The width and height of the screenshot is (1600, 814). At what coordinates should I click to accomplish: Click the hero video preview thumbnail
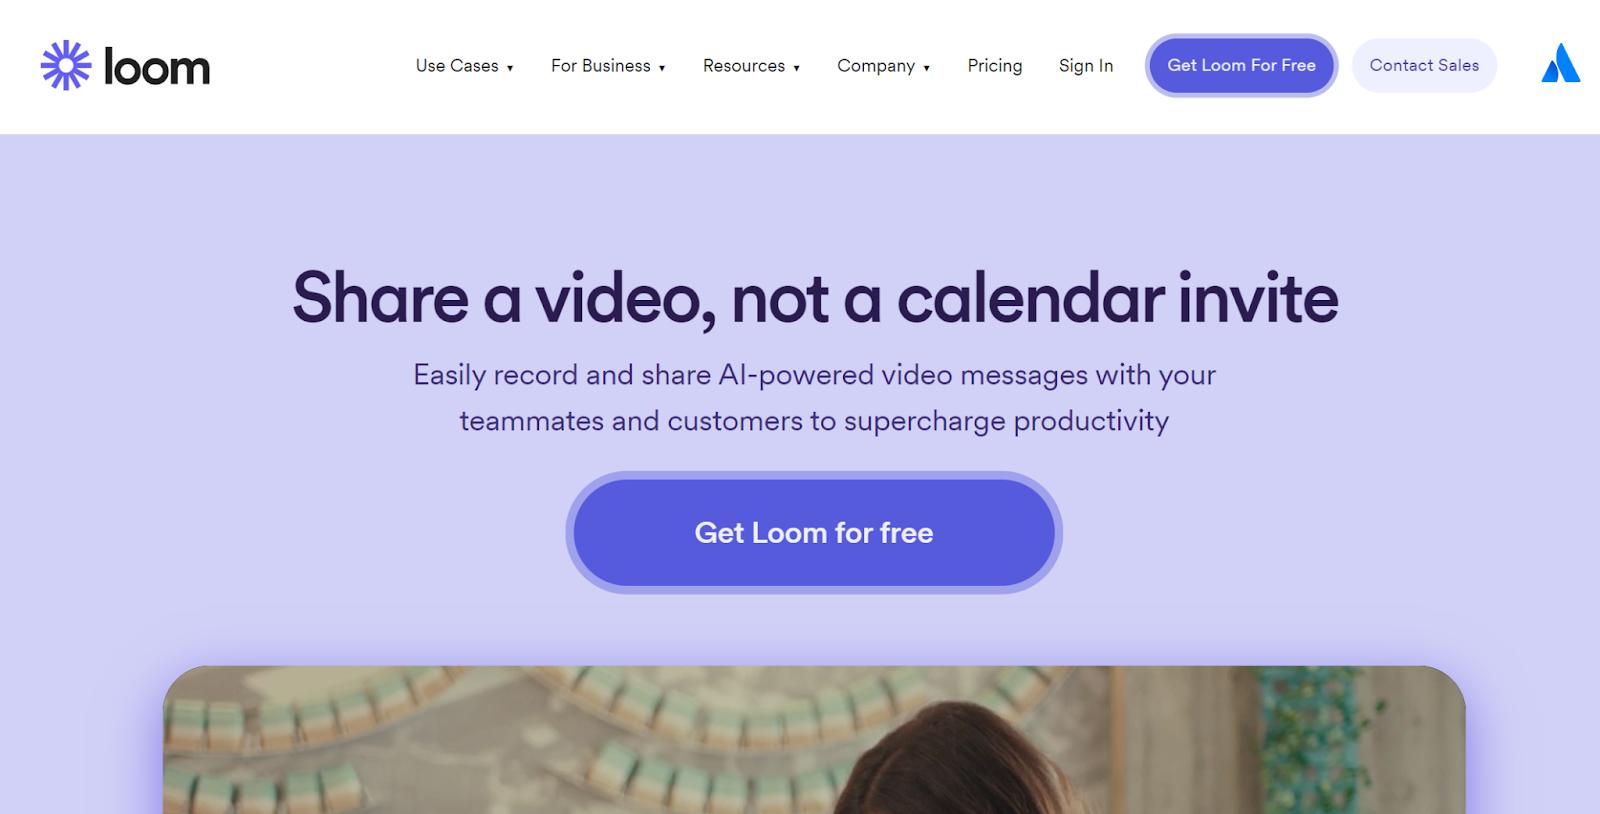(x=814, y=740)
